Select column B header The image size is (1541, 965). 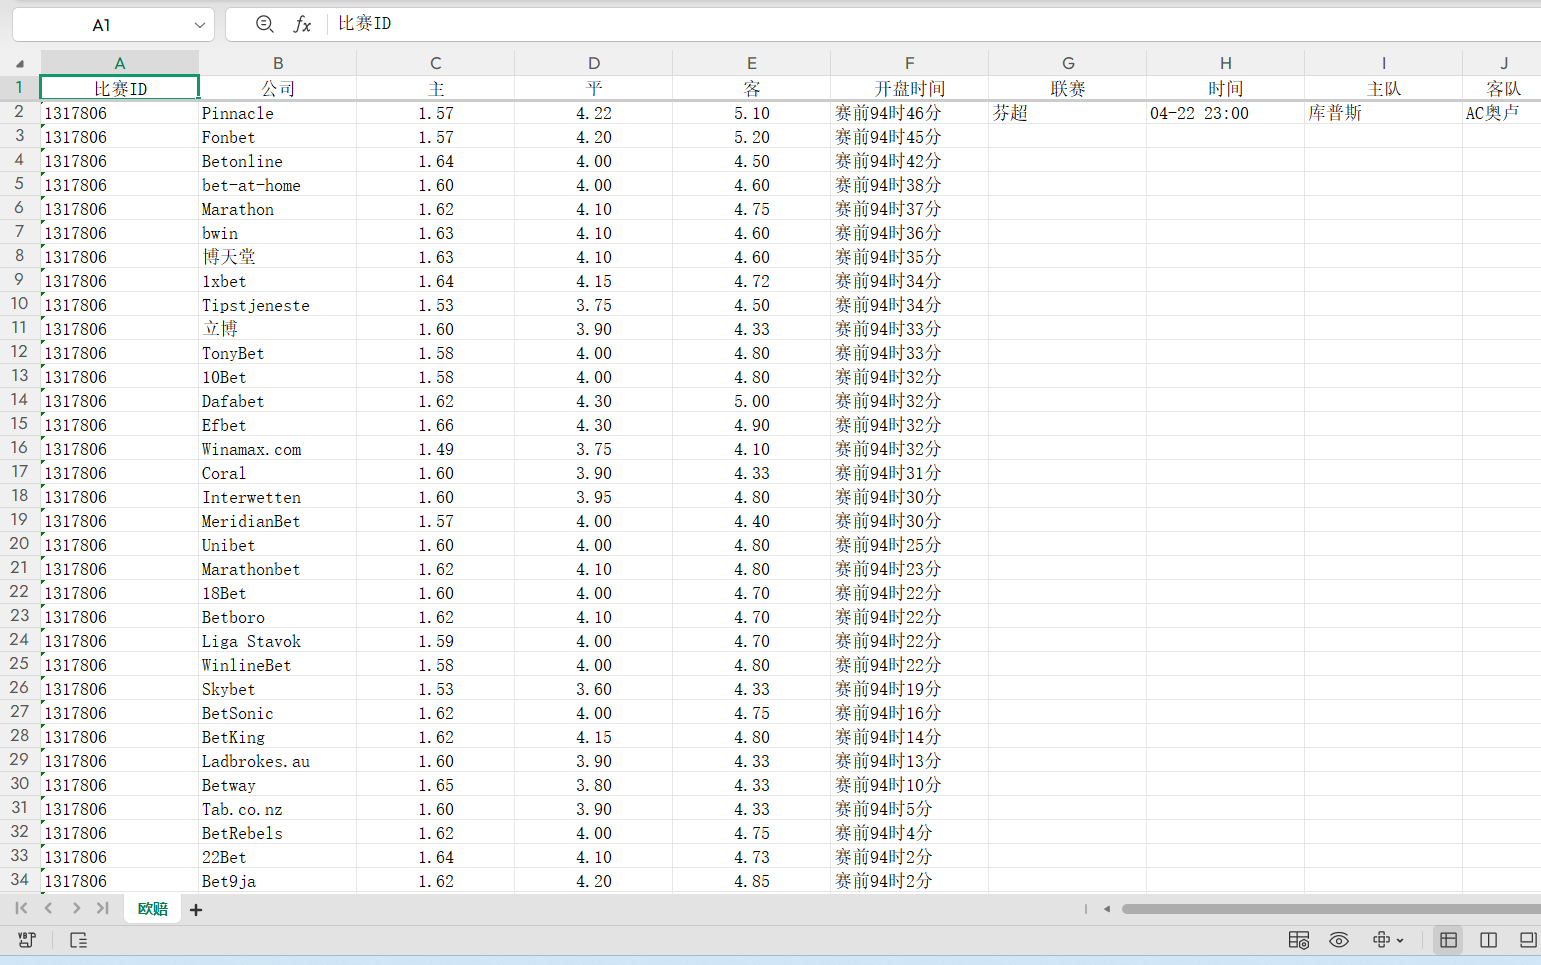278,63
